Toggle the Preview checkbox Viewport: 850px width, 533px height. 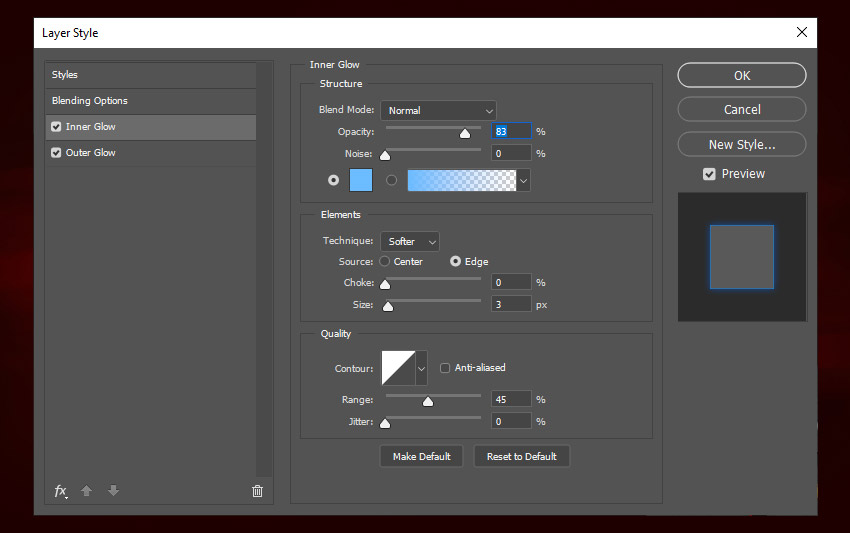coord(709,174)
